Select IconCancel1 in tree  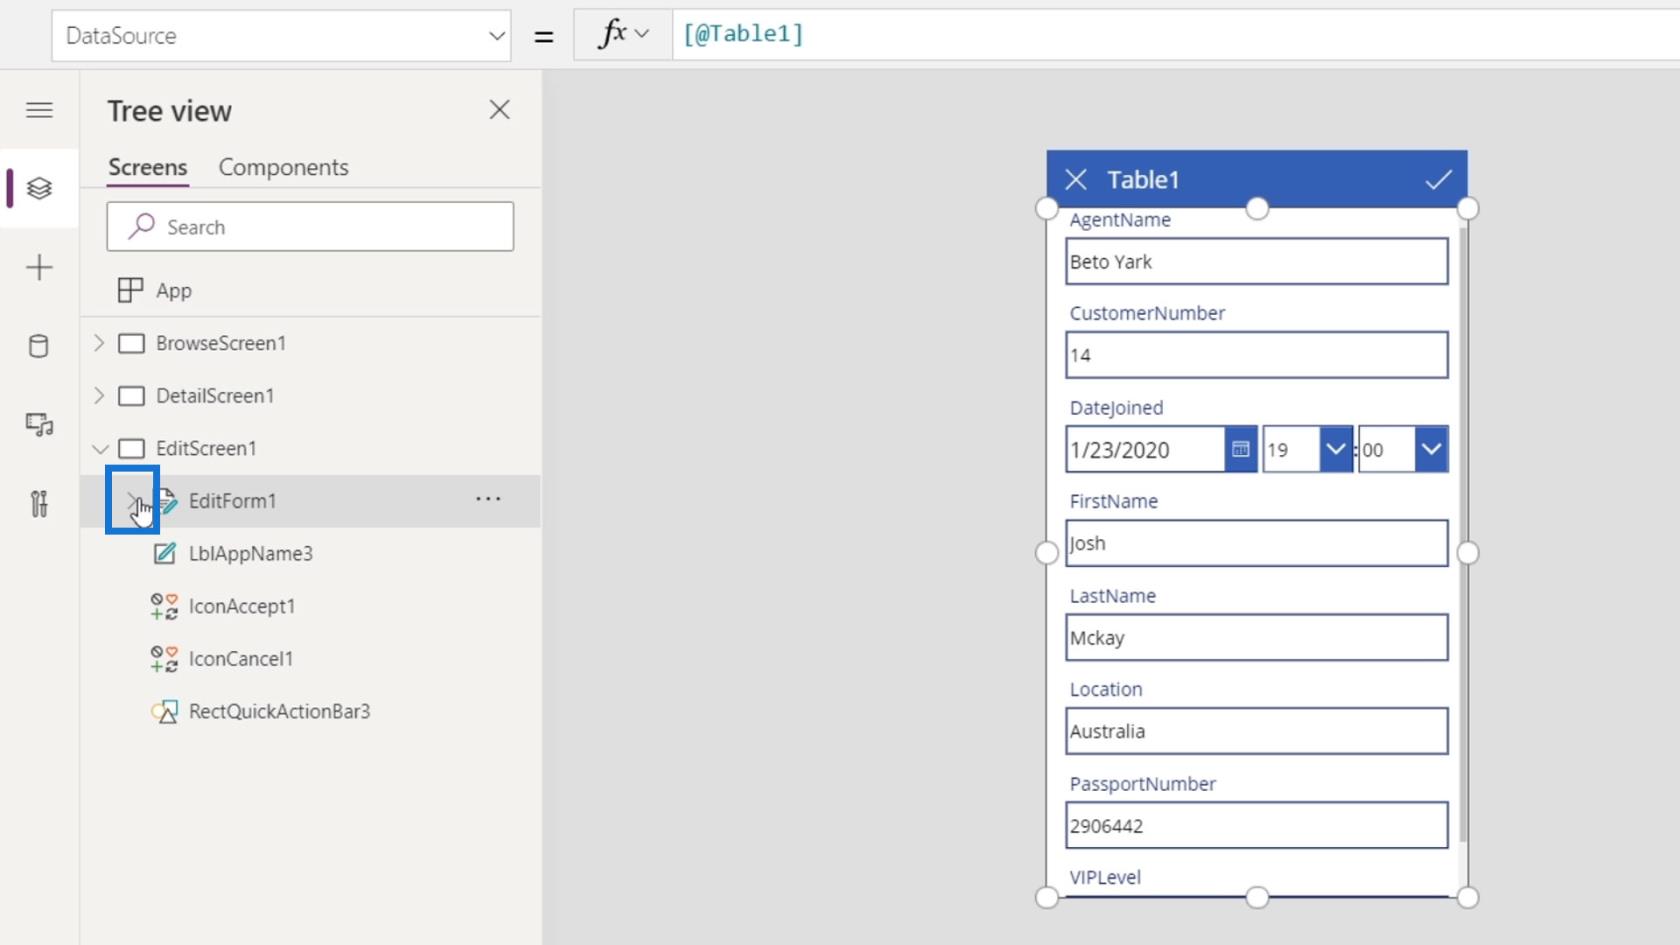pos(240,659)
